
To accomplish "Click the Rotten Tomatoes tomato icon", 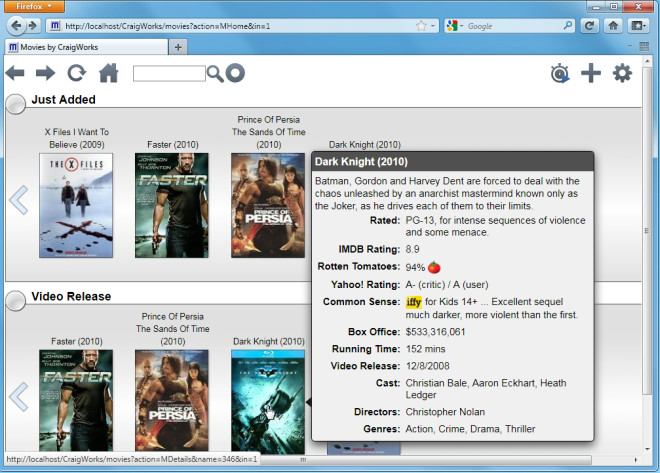I will (434, 267).
